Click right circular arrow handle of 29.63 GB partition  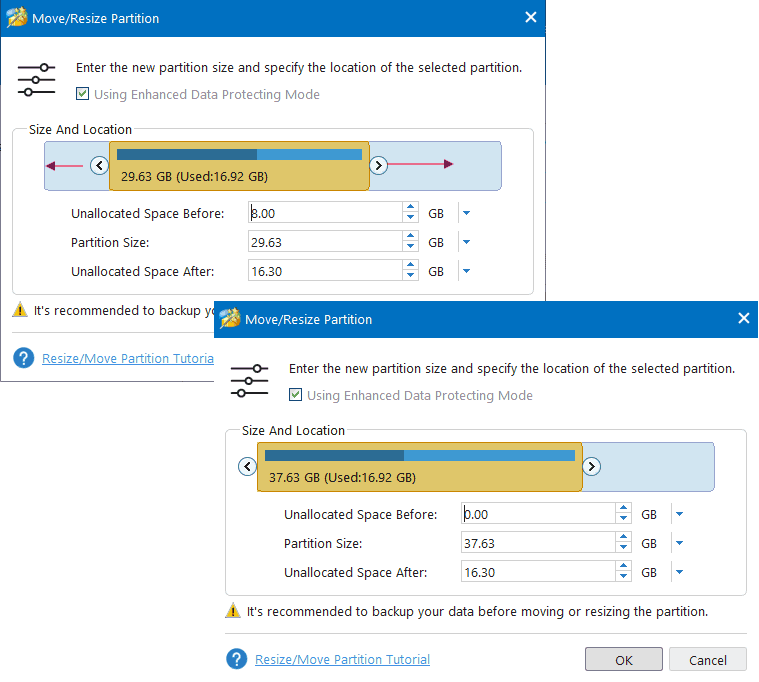[378, 166]
